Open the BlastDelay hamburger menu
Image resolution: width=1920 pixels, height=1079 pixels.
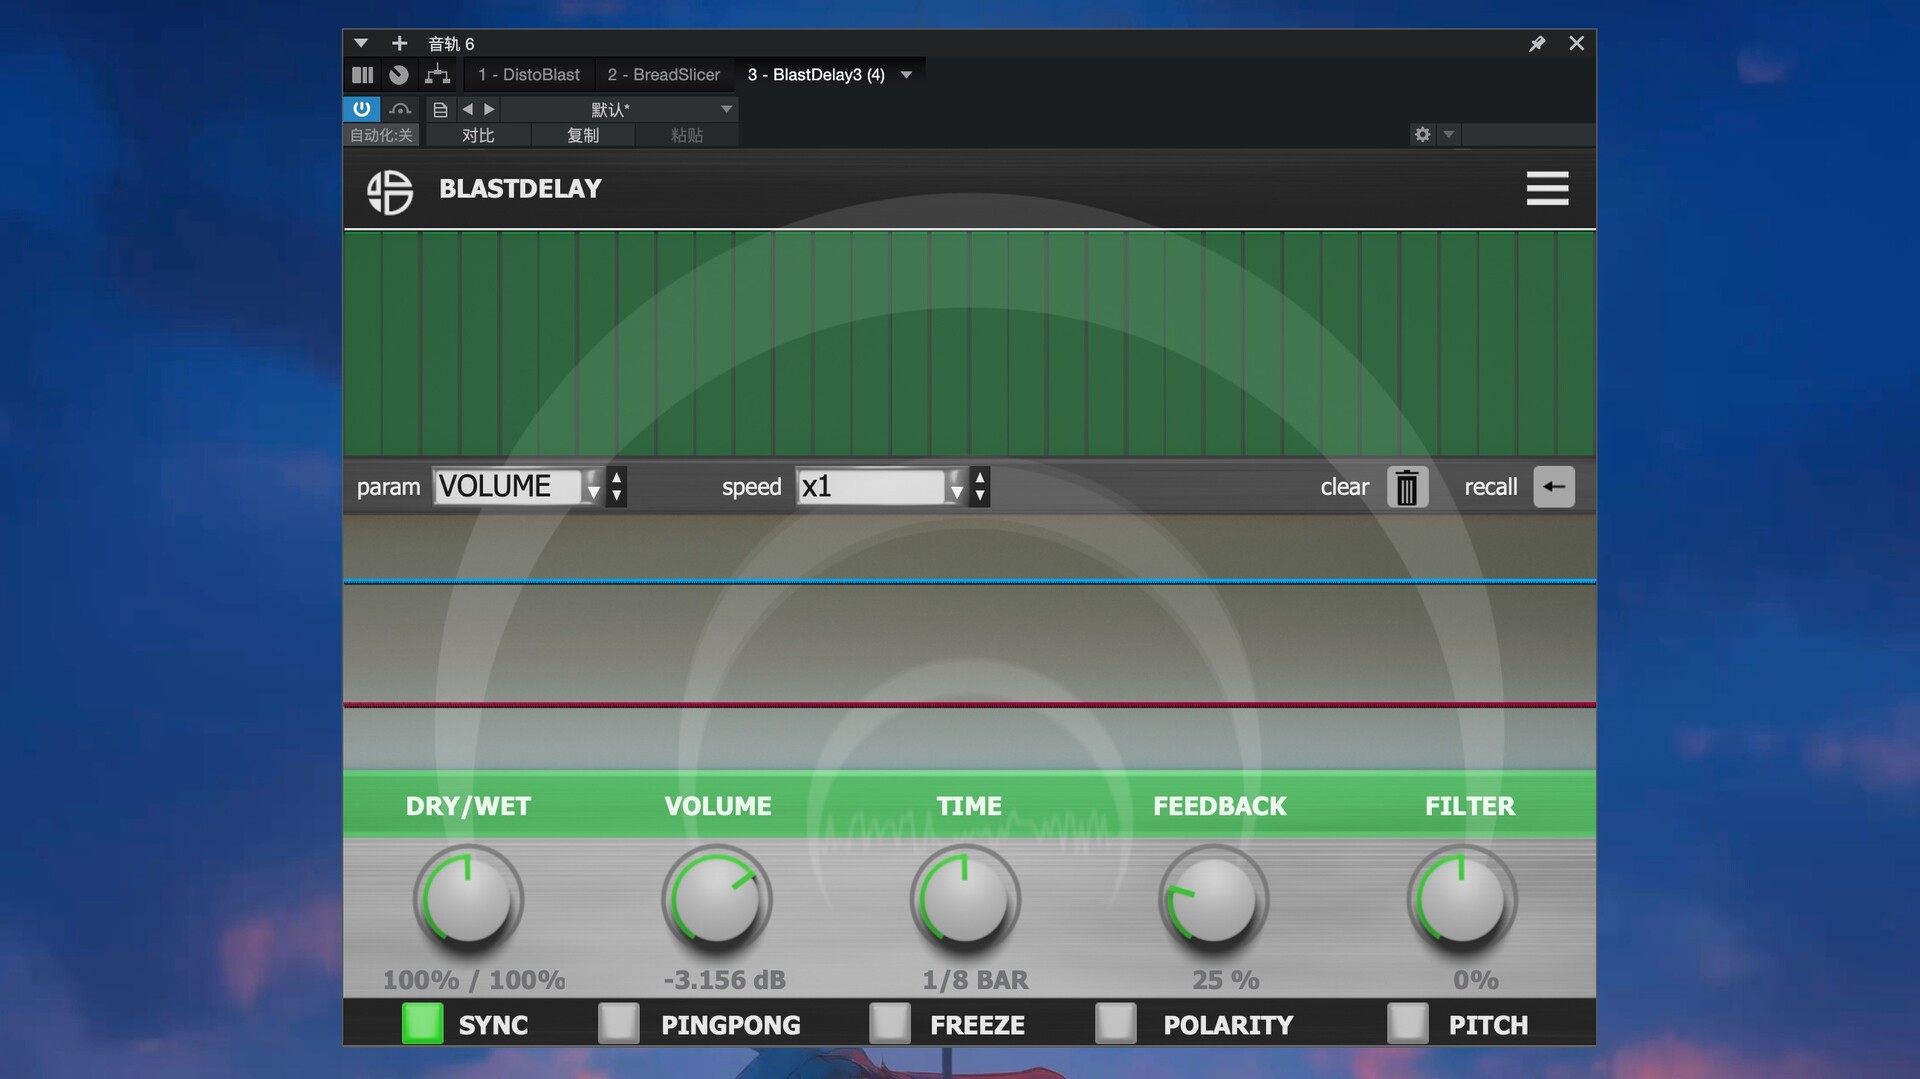point(1546,188)
